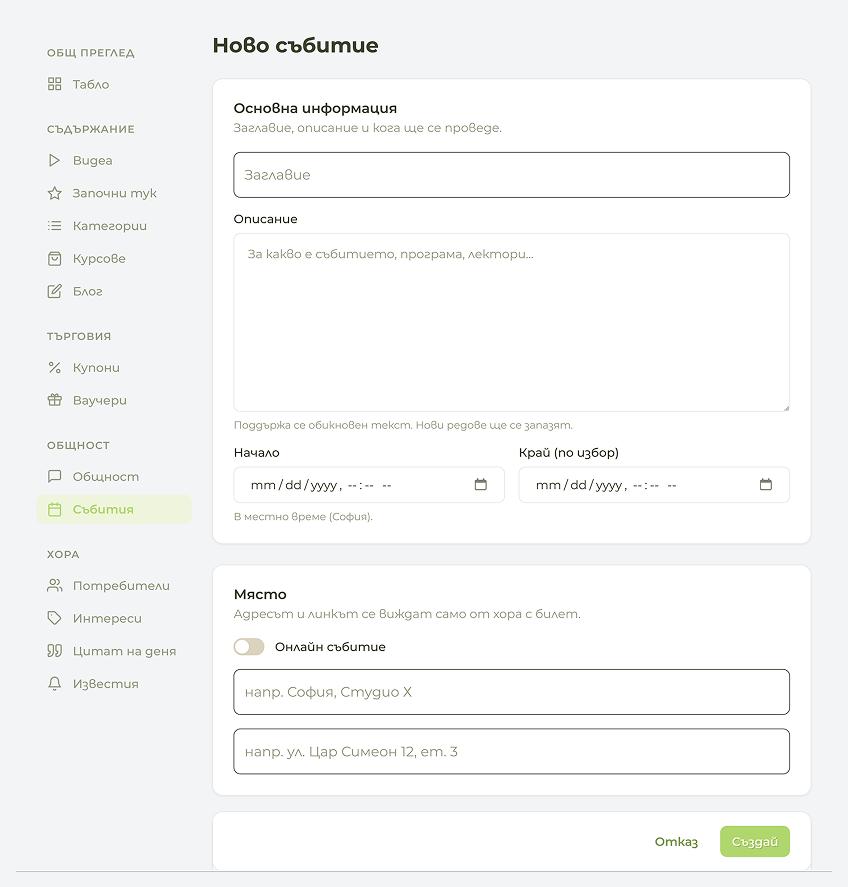Open calendar picker for Край field

[x=765, y=484]
